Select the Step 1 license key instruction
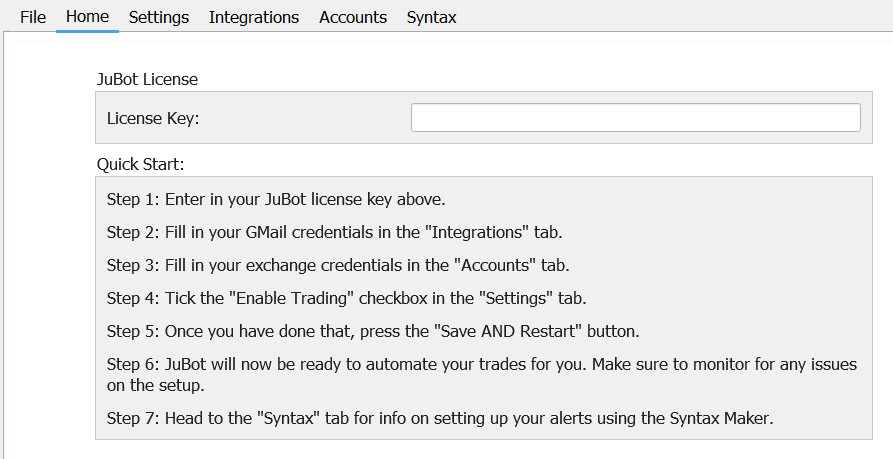 [276, 199]
